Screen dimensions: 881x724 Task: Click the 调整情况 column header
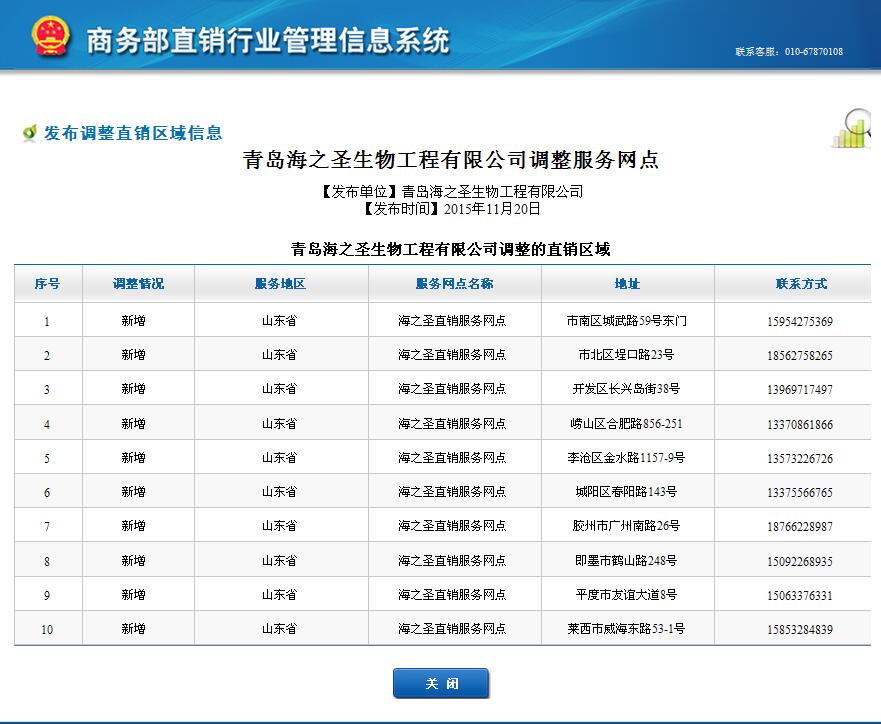tap(138, 284)
